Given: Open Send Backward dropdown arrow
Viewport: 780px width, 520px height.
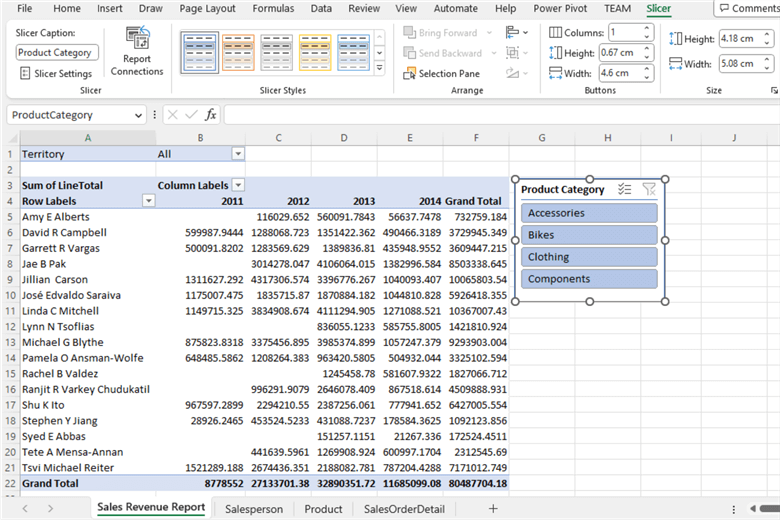Looking at the screenshot, I should [494, 53].
